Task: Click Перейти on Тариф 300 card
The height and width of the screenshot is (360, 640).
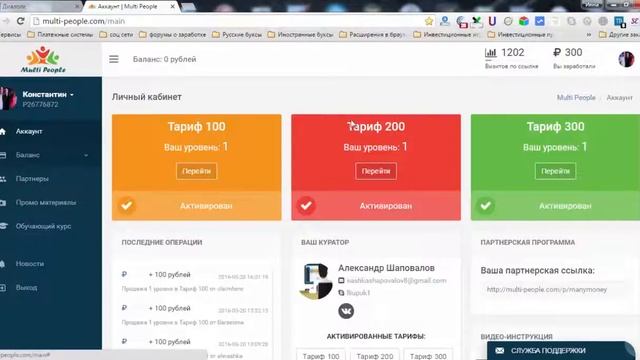Action: point(555,171)
